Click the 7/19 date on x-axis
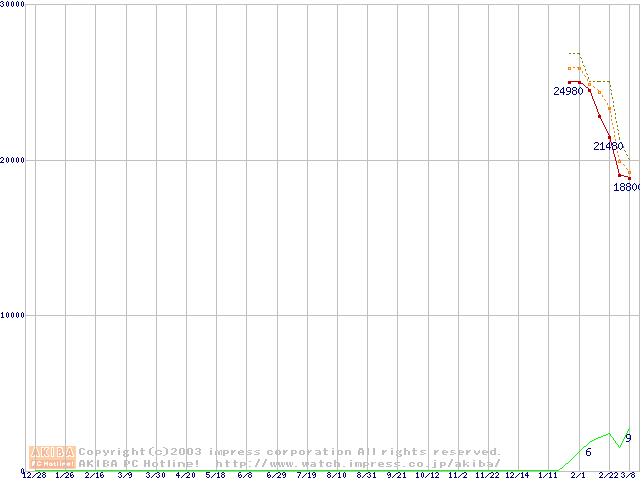This screenshot has height=480, width=640. (307, 475)
